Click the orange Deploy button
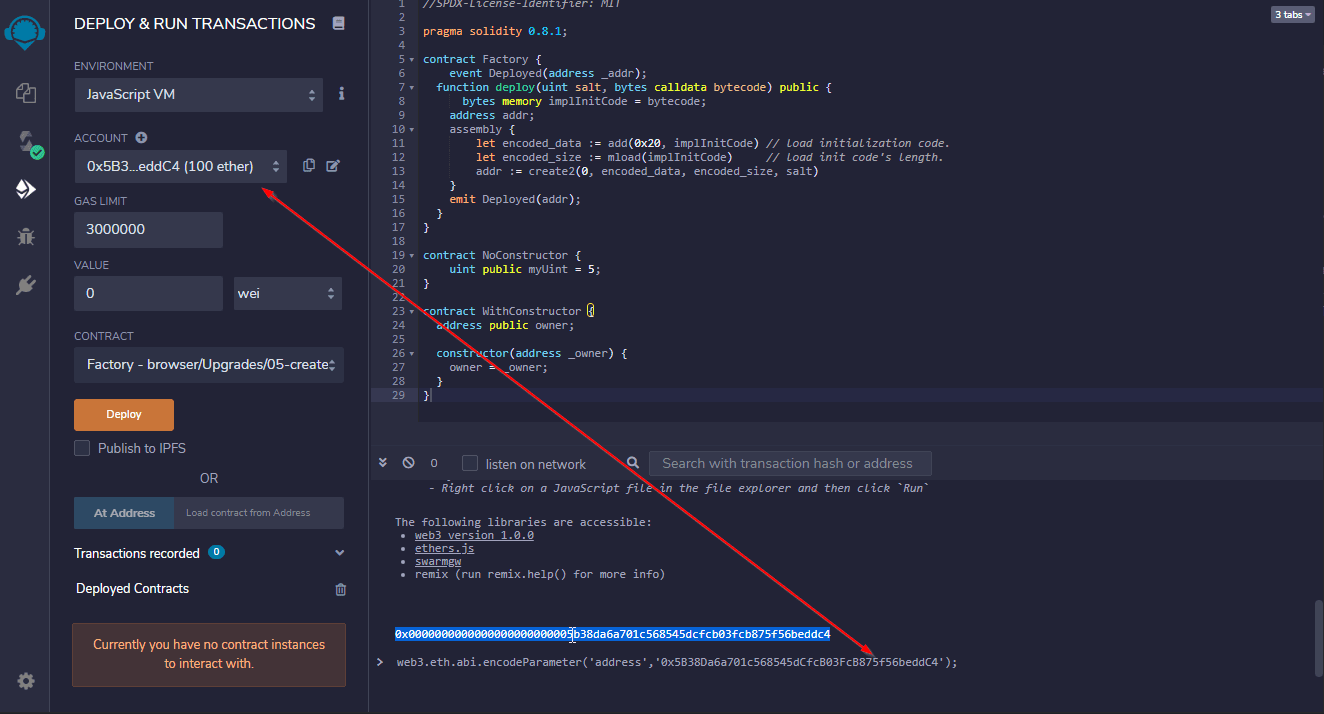 coord(124,414)
